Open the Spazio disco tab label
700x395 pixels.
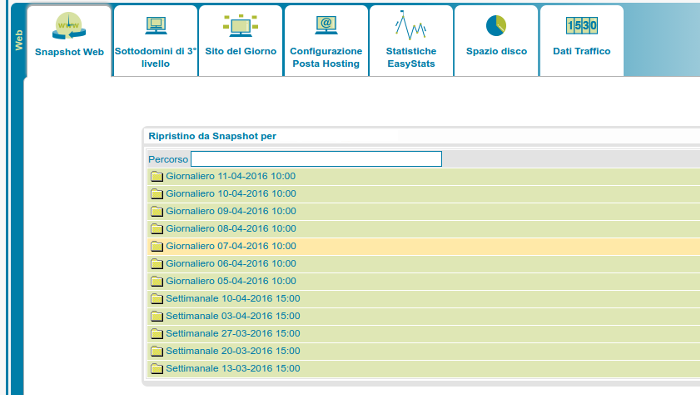tap(496, 51)
